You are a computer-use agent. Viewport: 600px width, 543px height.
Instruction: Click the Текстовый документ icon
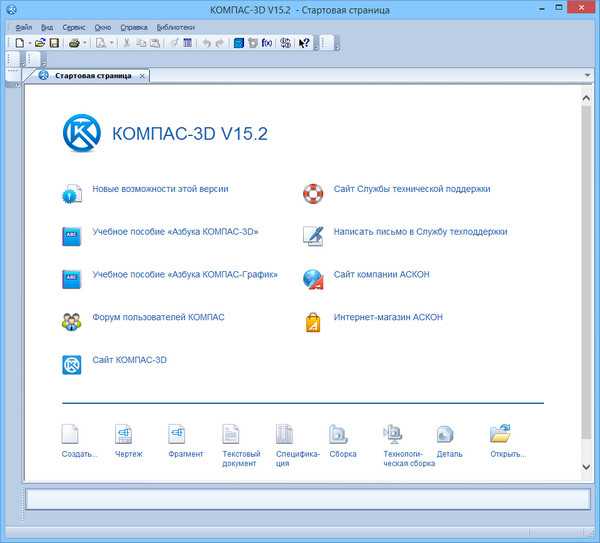point(232,434)
